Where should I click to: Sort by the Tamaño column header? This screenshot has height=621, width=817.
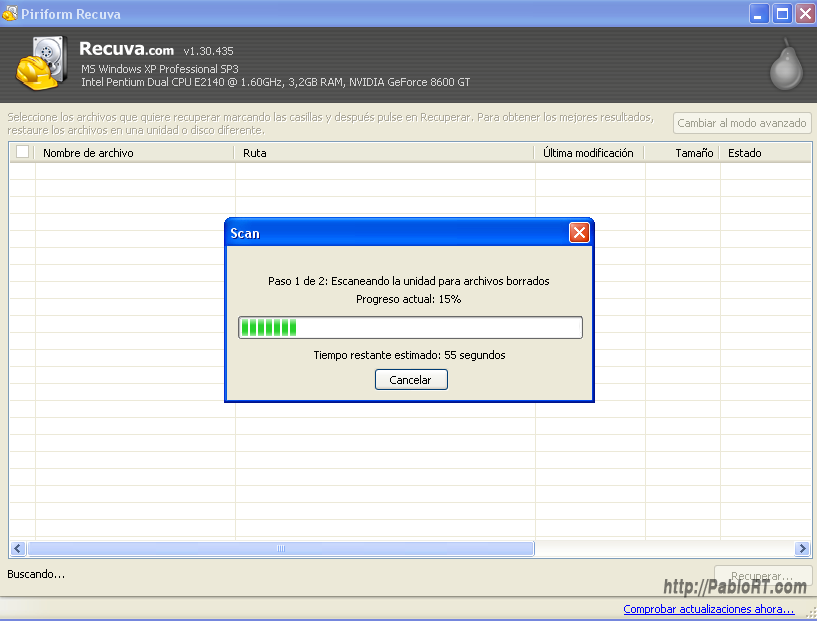coord(693,153)
